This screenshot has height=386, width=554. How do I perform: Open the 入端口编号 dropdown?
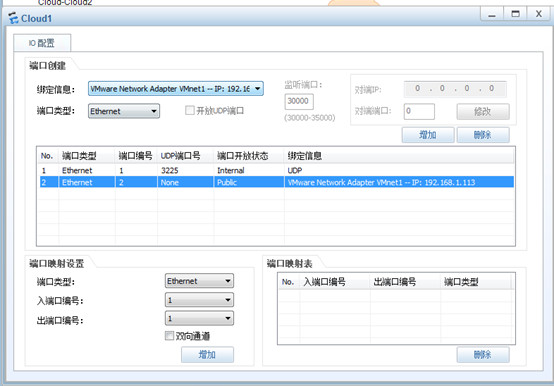(199, 300)
